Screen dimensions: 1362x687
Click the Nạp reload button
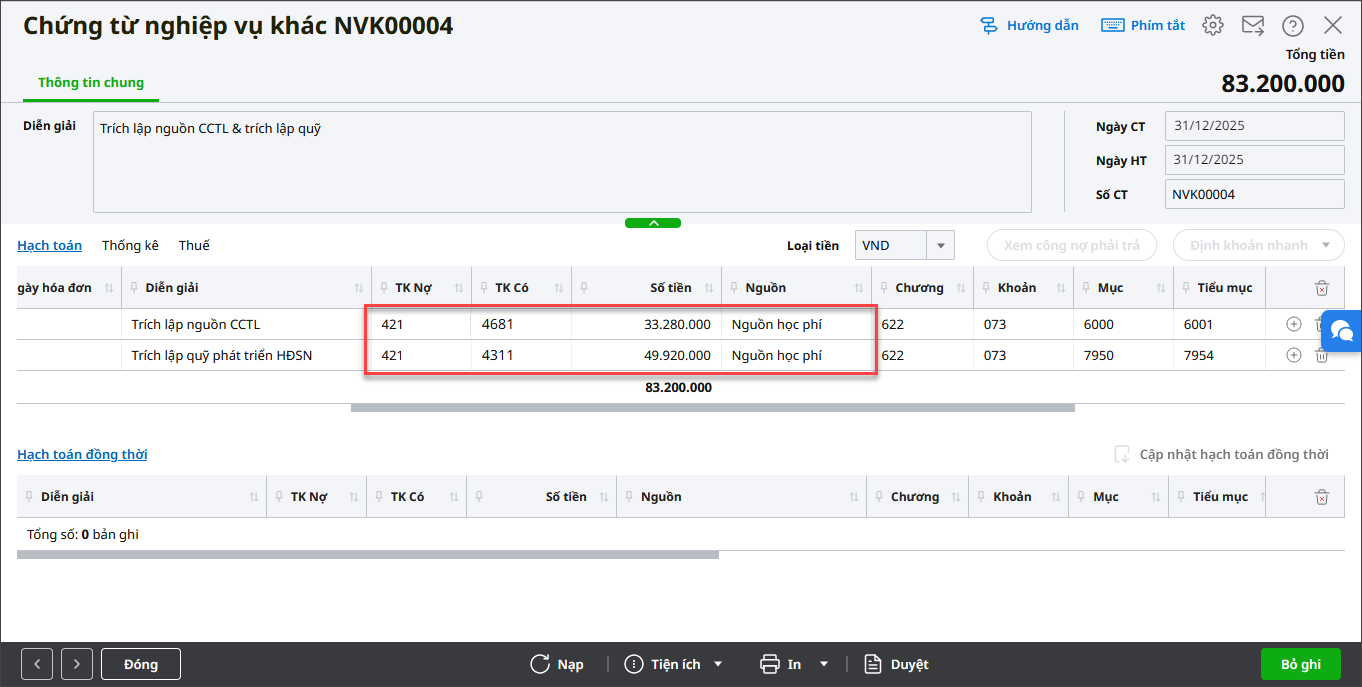pyautogui.click(x=557, y=664)
